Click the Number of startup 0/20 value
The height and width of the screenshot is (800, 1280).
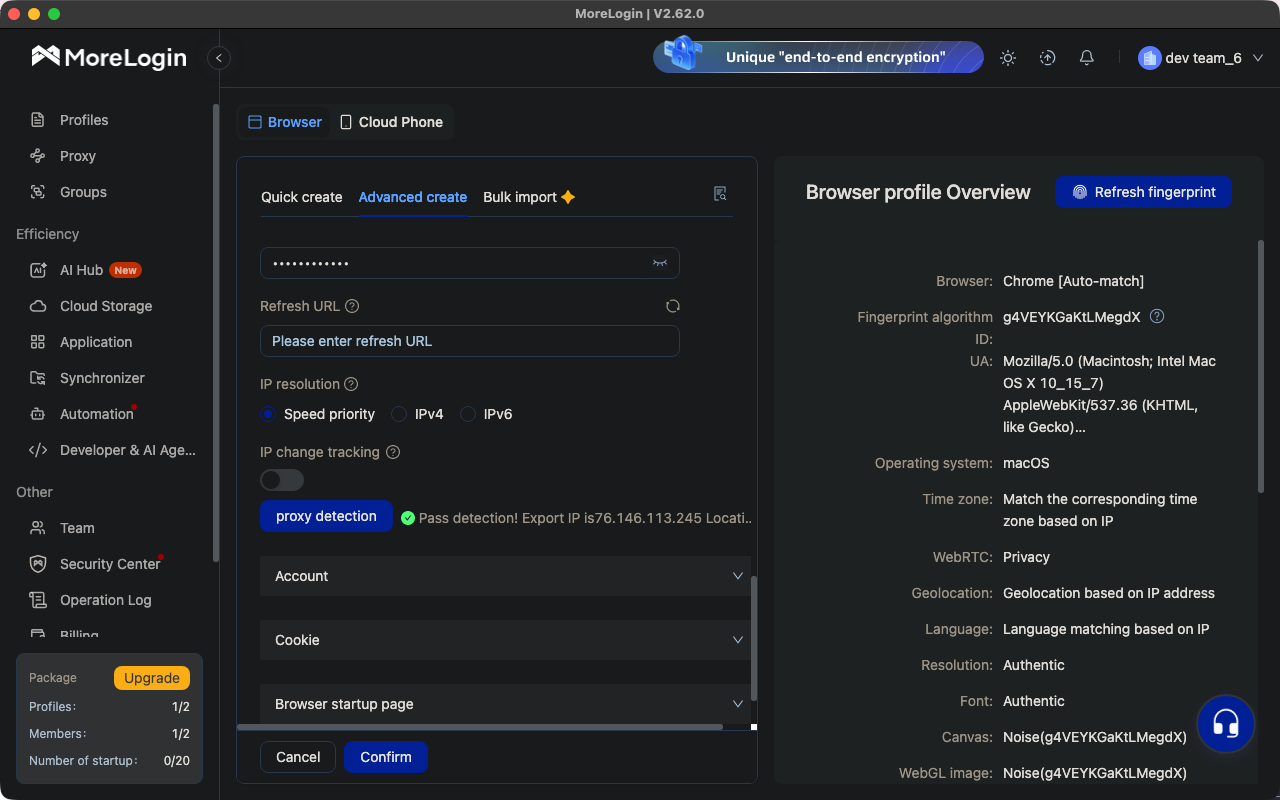[x=176, y=761]
